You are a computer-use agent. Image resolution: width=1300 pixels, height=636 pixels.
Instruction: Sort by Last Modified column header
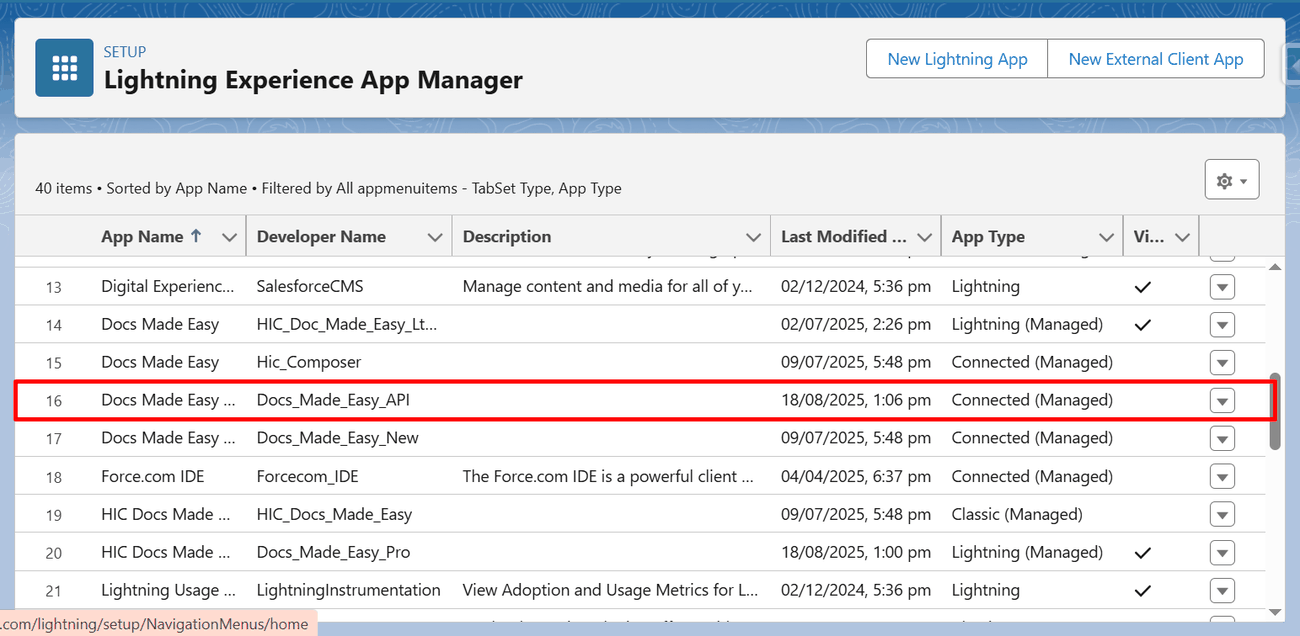pyautogui.click(x=844, y=237)
